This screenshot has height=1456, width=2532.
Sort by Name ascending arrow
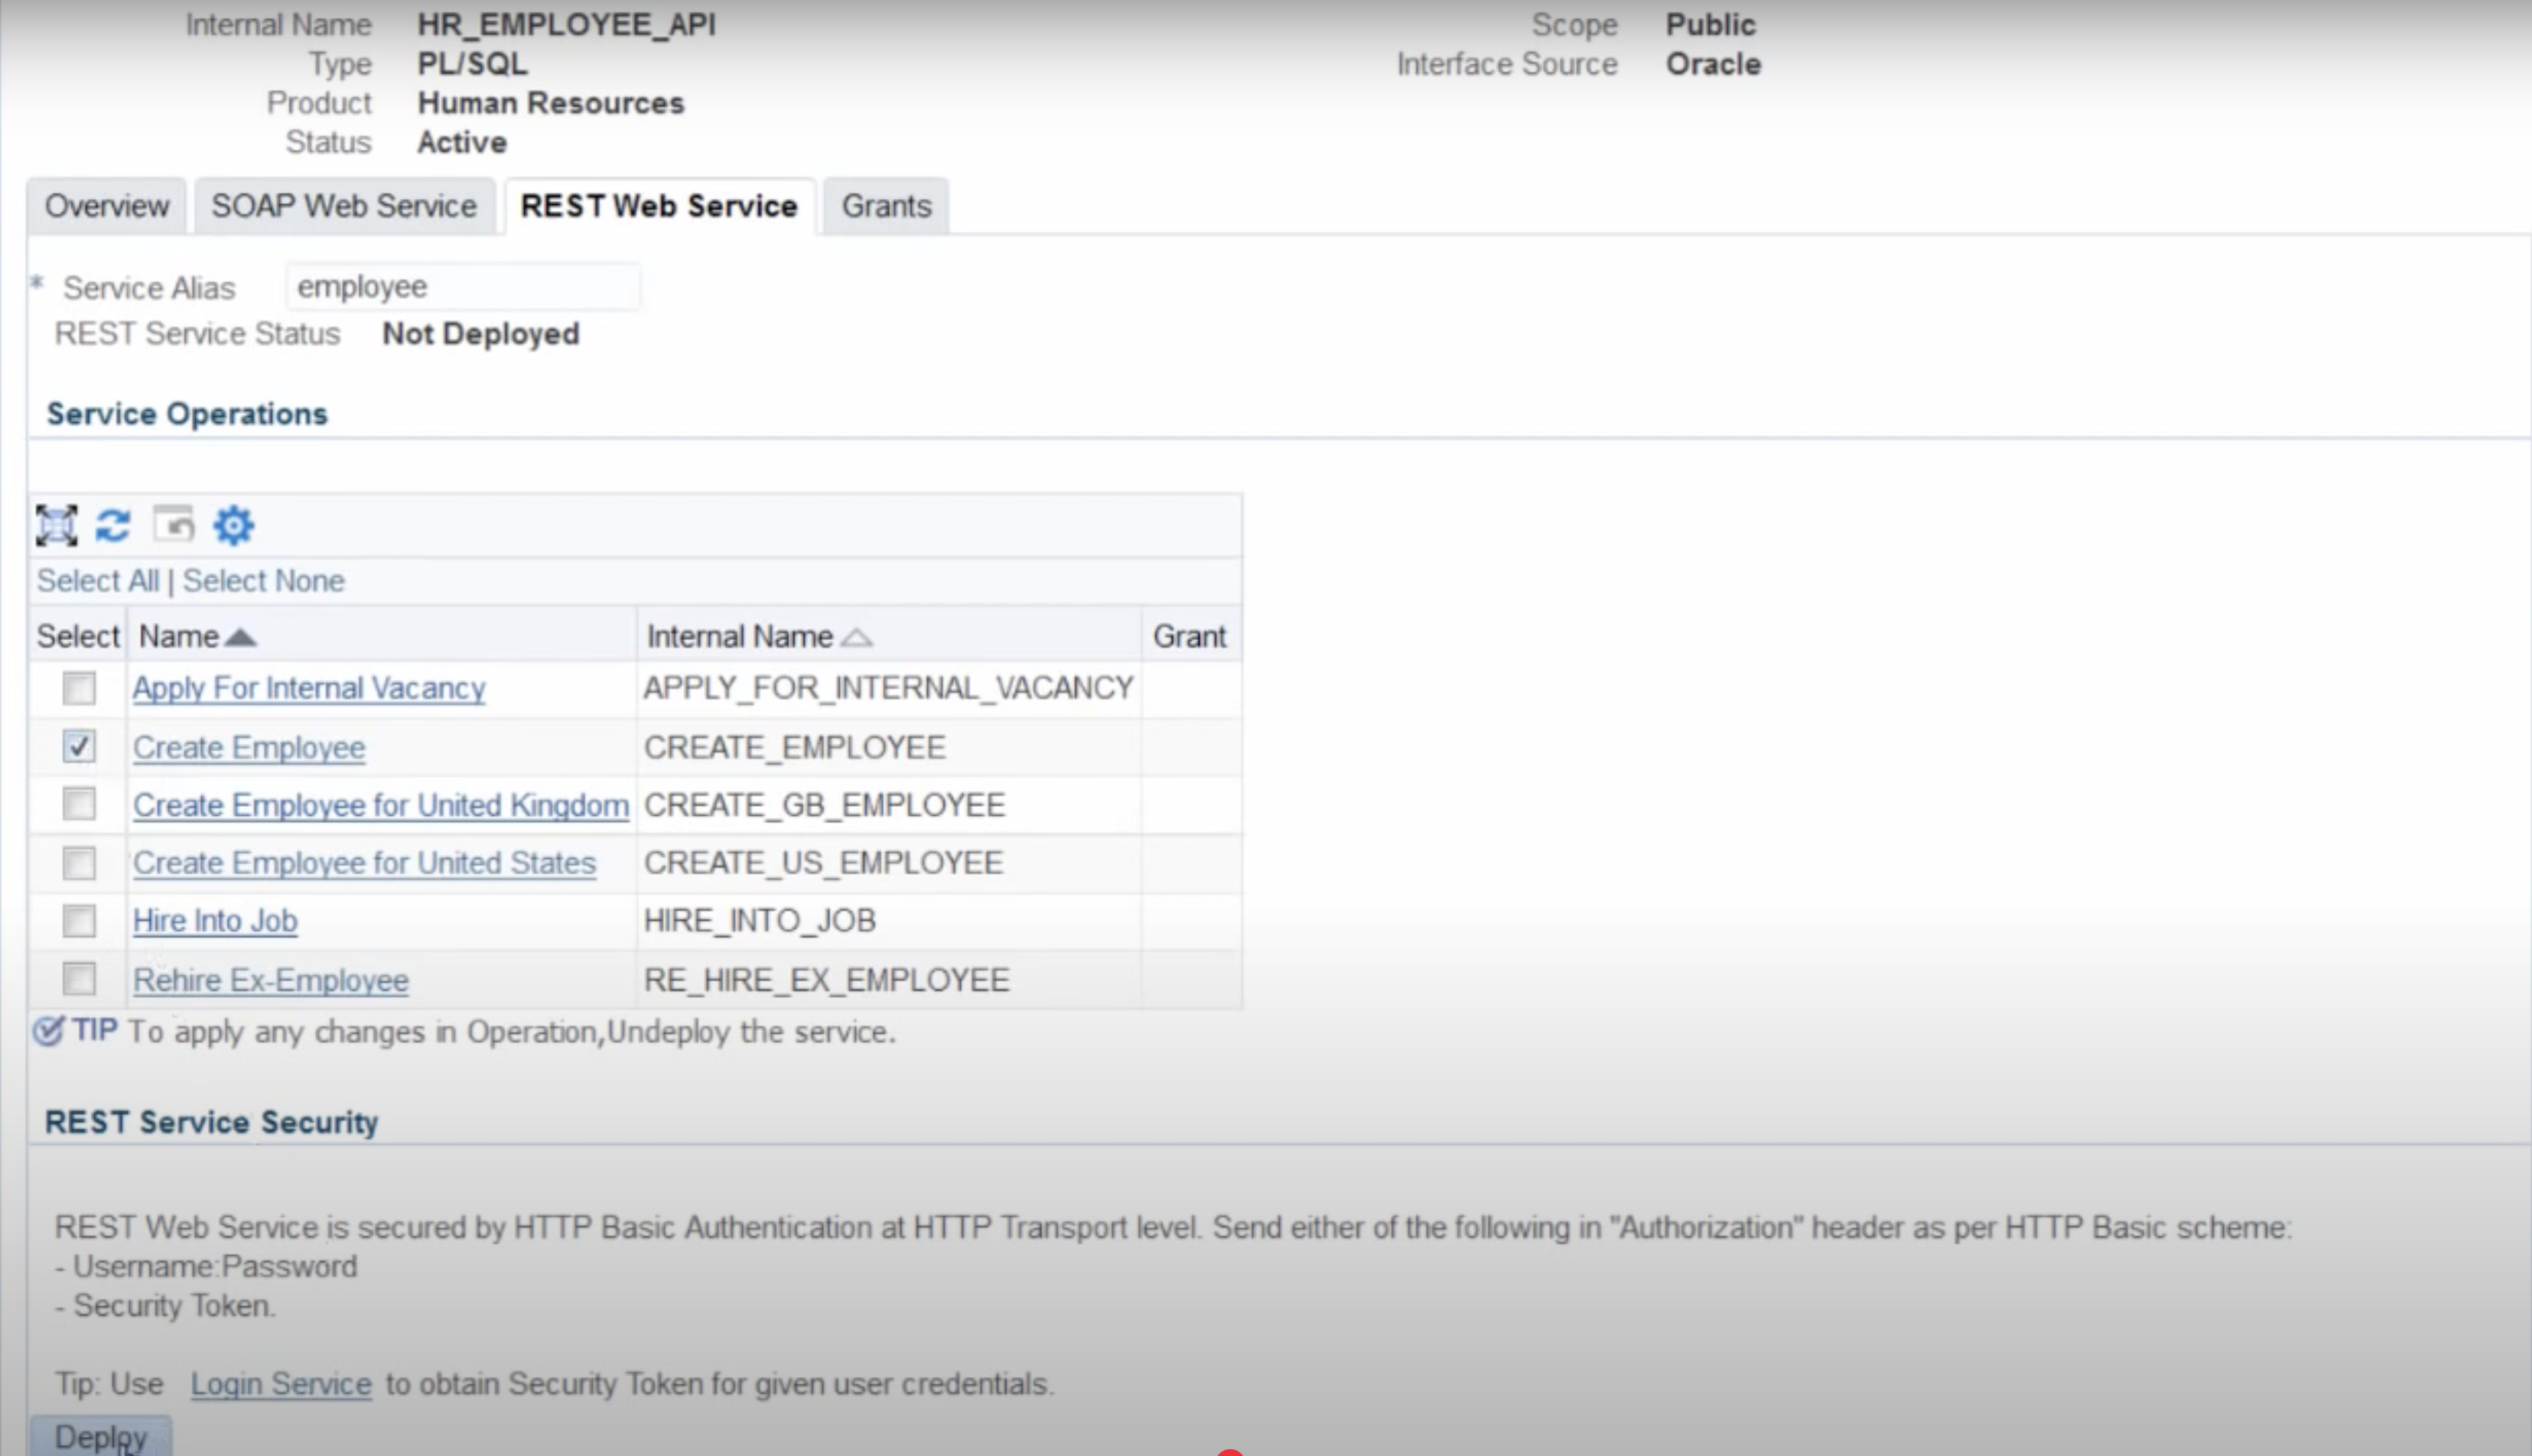click(x=241, y=637)
